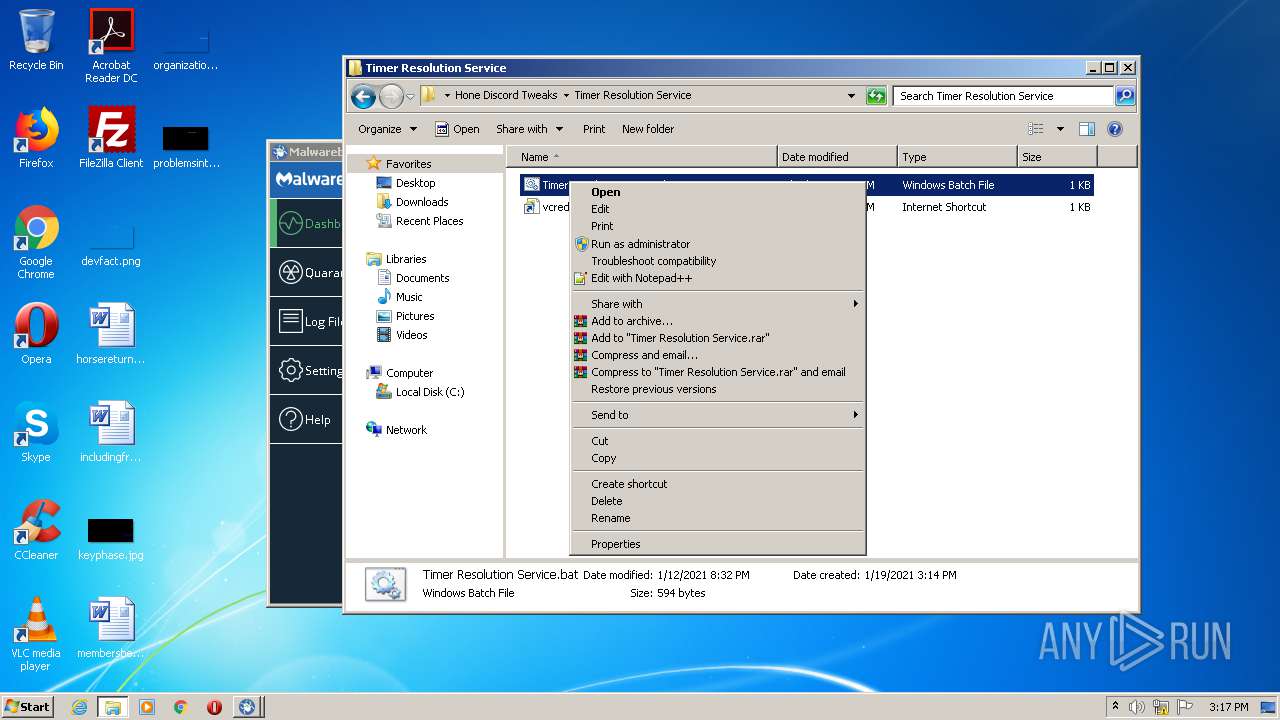Select devfact.png desktop file
The width and height of the screenshot is (1280, 720).
pyautogui.click(x=111, y=246)
